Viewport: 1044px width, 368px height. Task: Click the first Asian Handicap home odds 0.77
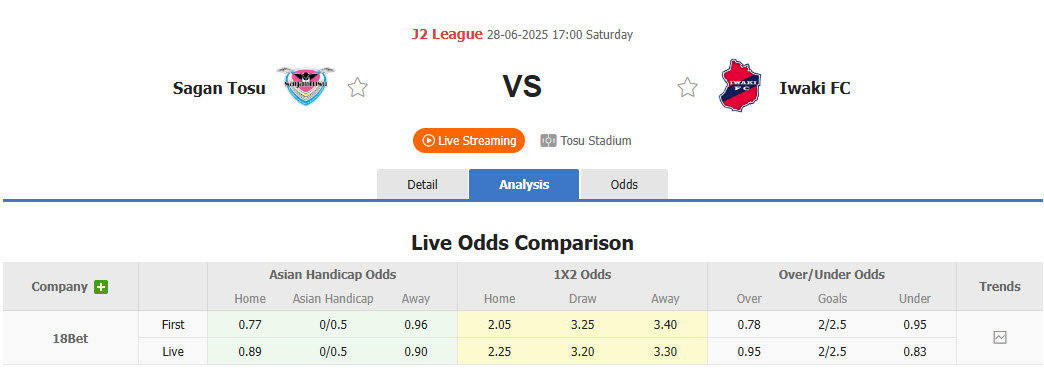click(250, 325)
